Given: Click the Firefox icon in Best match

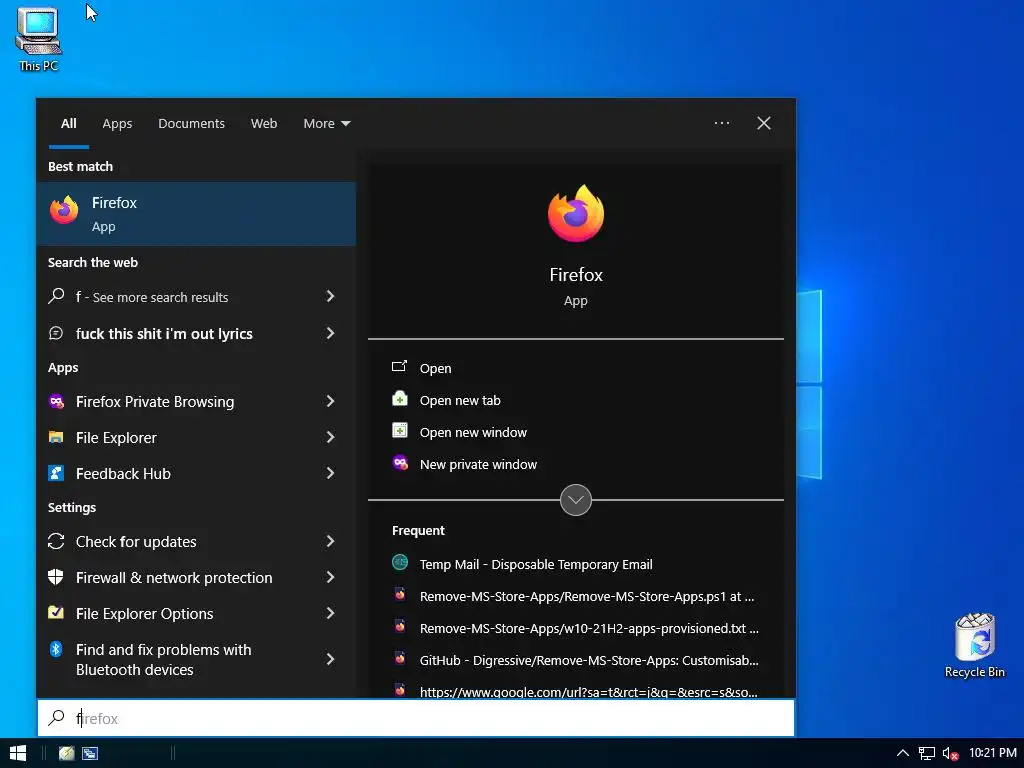Looking at the screenshot, I should [x=64, y=210].
